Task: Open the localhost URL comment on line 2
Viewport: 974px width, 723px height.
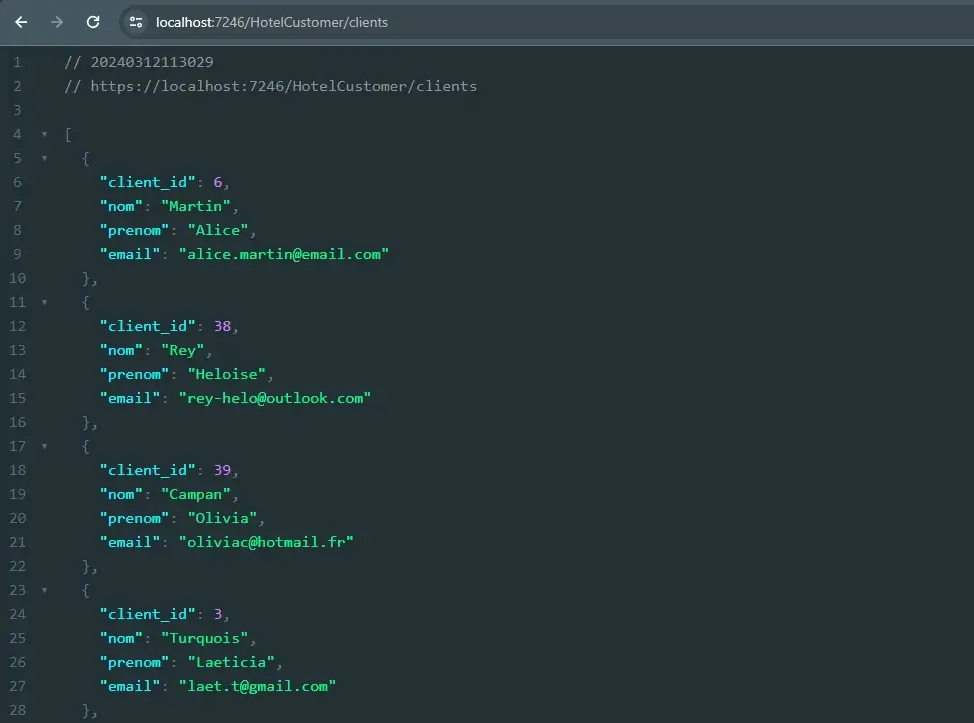Action: pos(271,86)
